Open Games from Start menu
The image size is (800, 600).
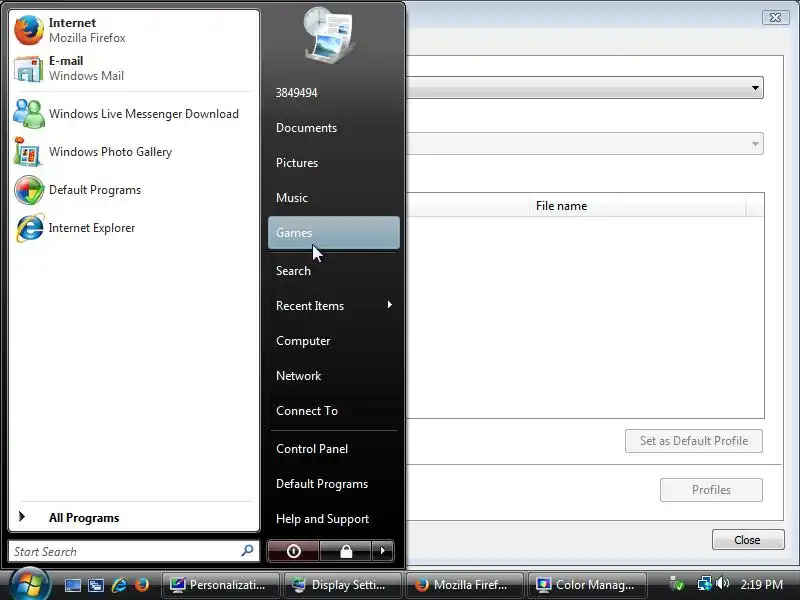(334, 233)
